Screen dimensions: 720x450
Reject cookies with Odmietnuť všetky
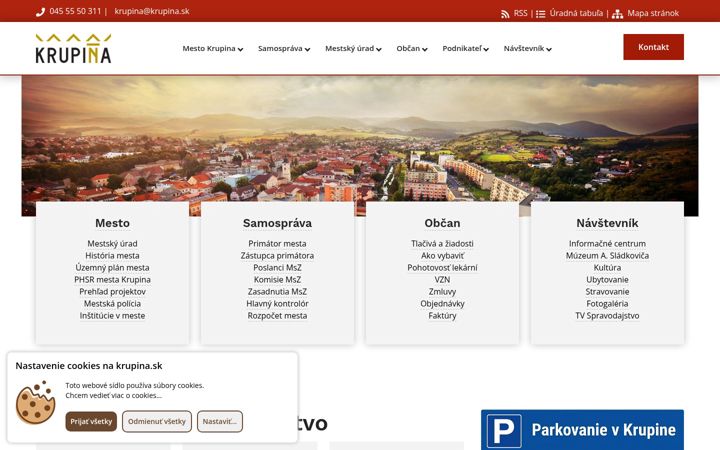pyautogui.click(x=157, y=421)
